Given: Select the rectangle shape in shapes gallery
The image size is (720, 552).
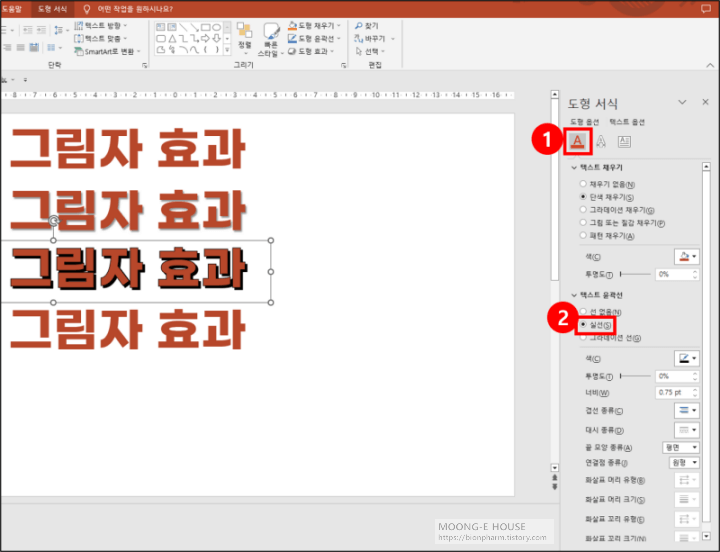Looking at the screenshot, I should pos(205,28).
